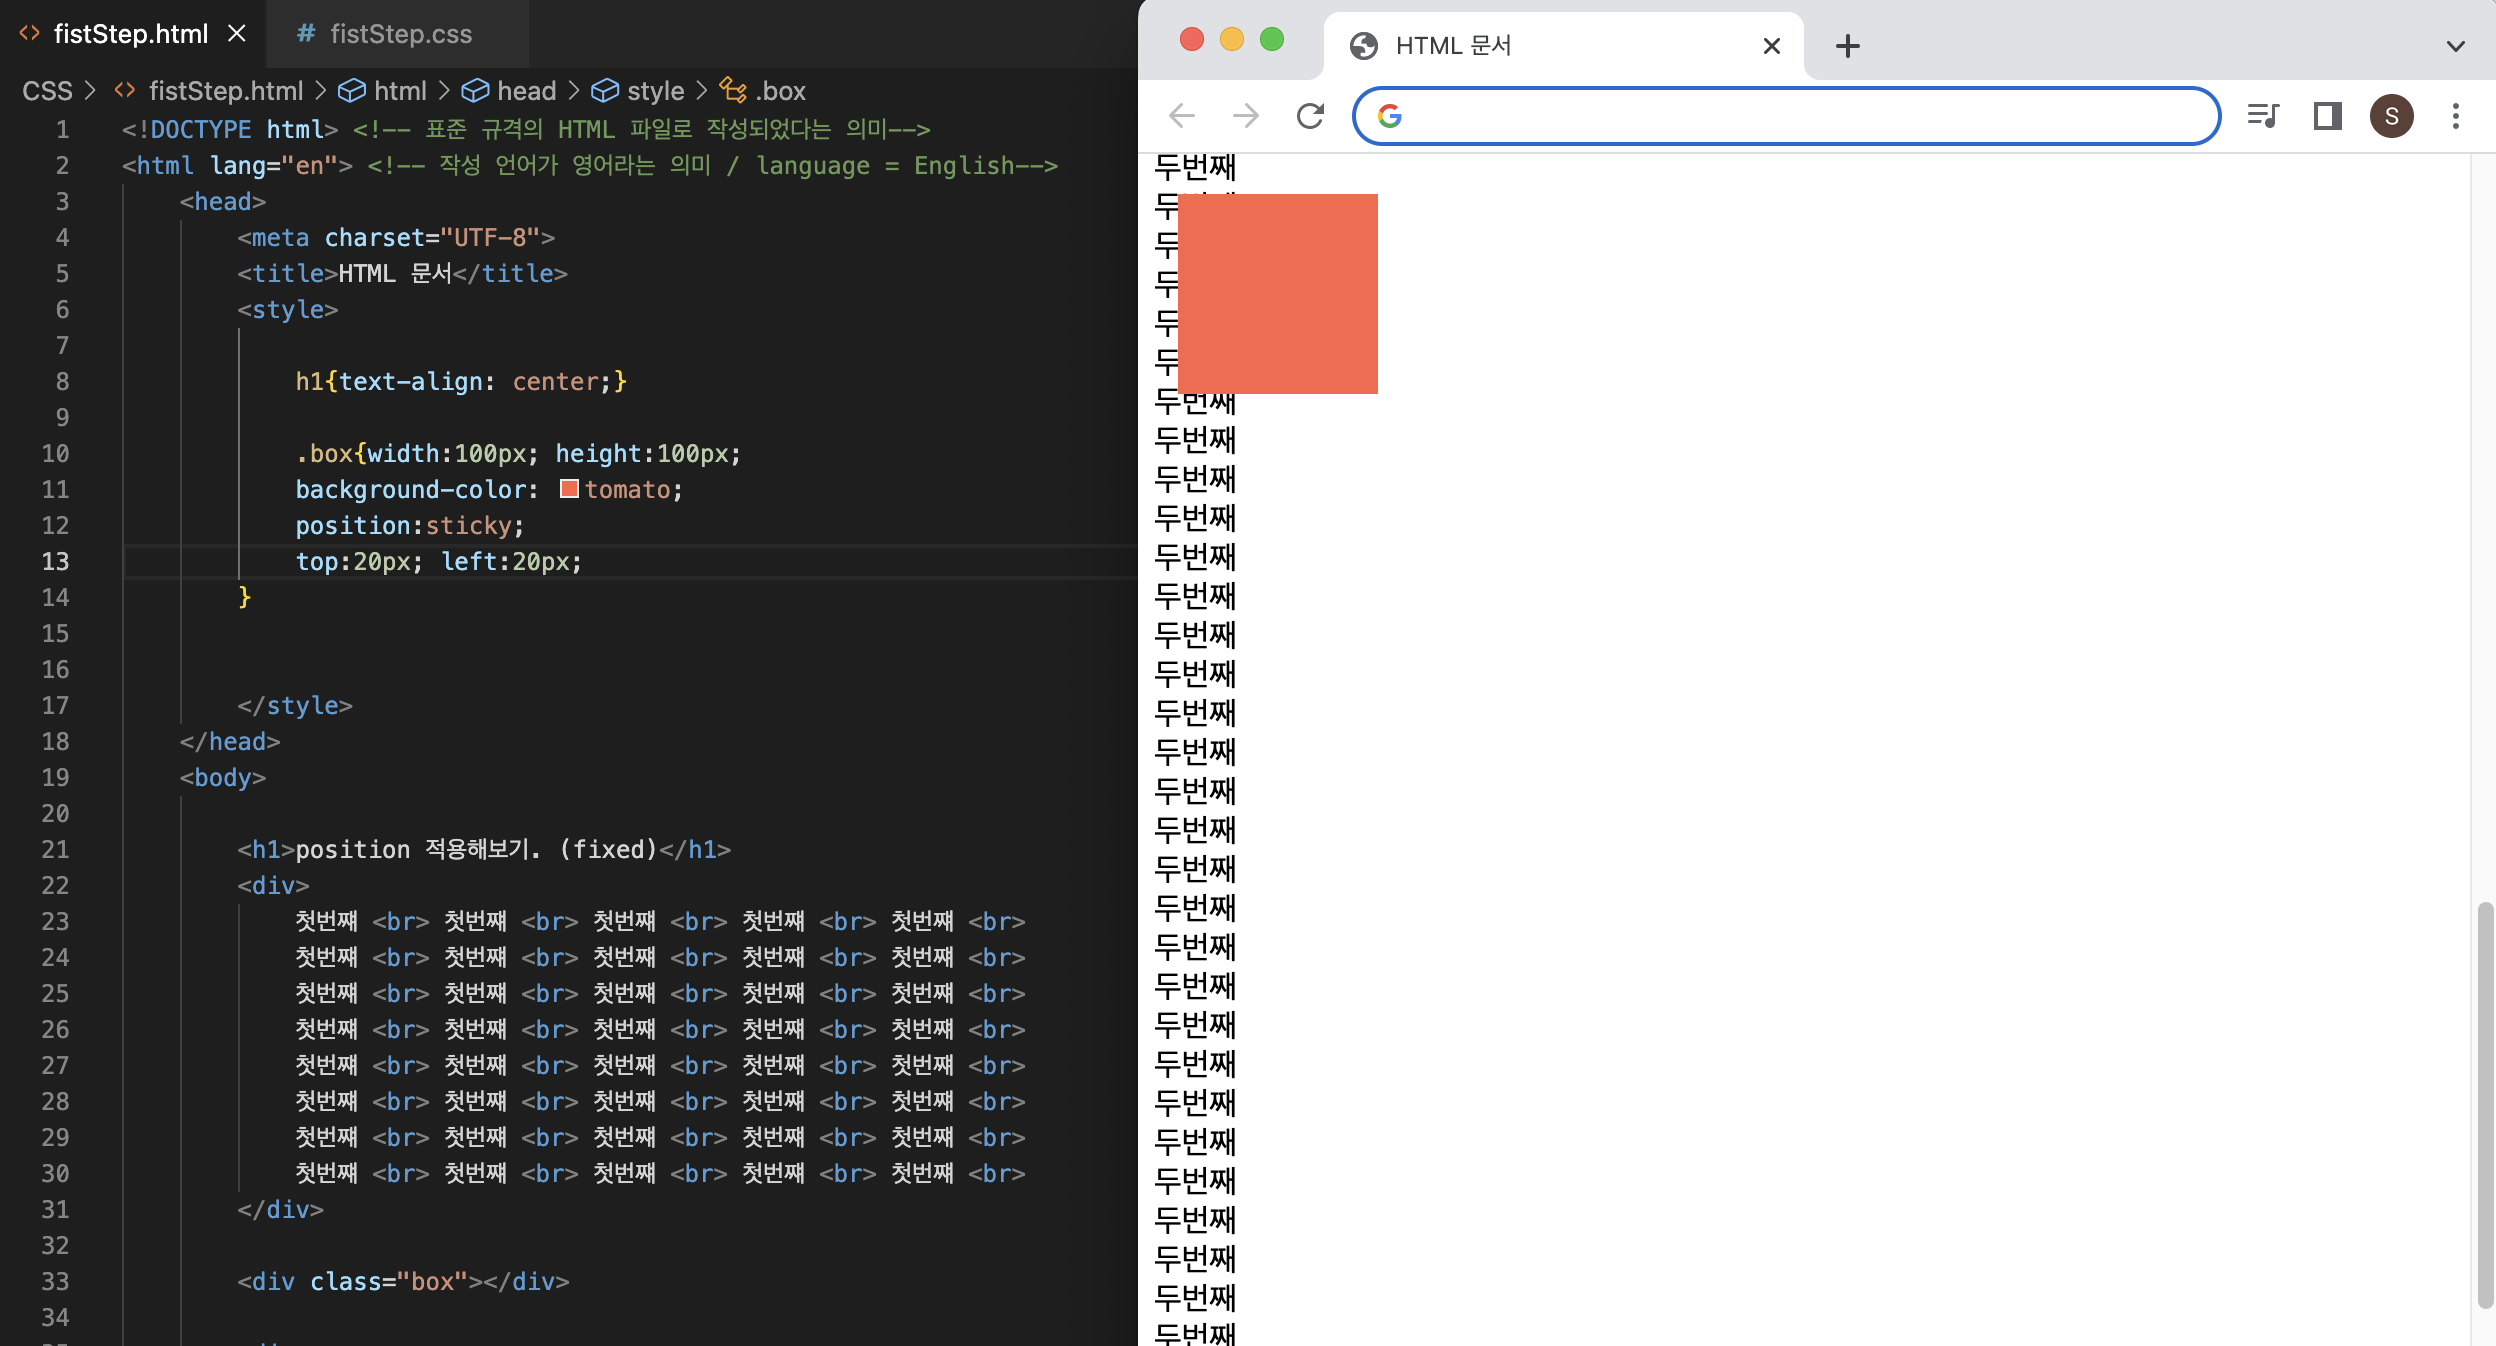This screenshot has width=2496, height=1346.
Task: Open the profile avatar labeled S
Action: coord(2391,116)
